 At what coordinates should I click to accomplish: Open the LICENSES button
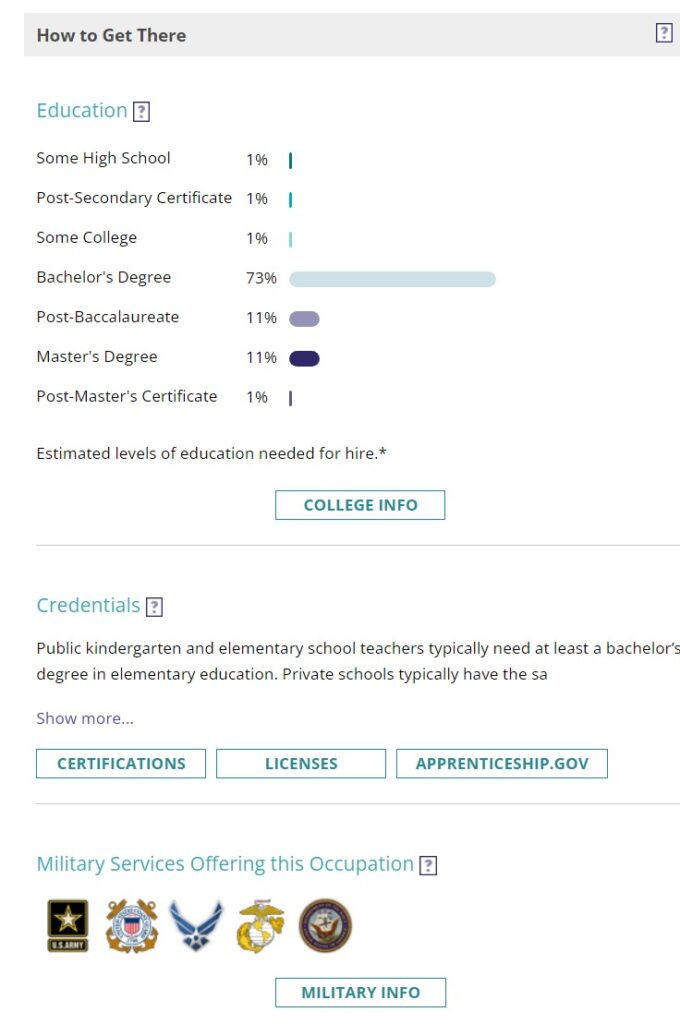coord(301,763)
